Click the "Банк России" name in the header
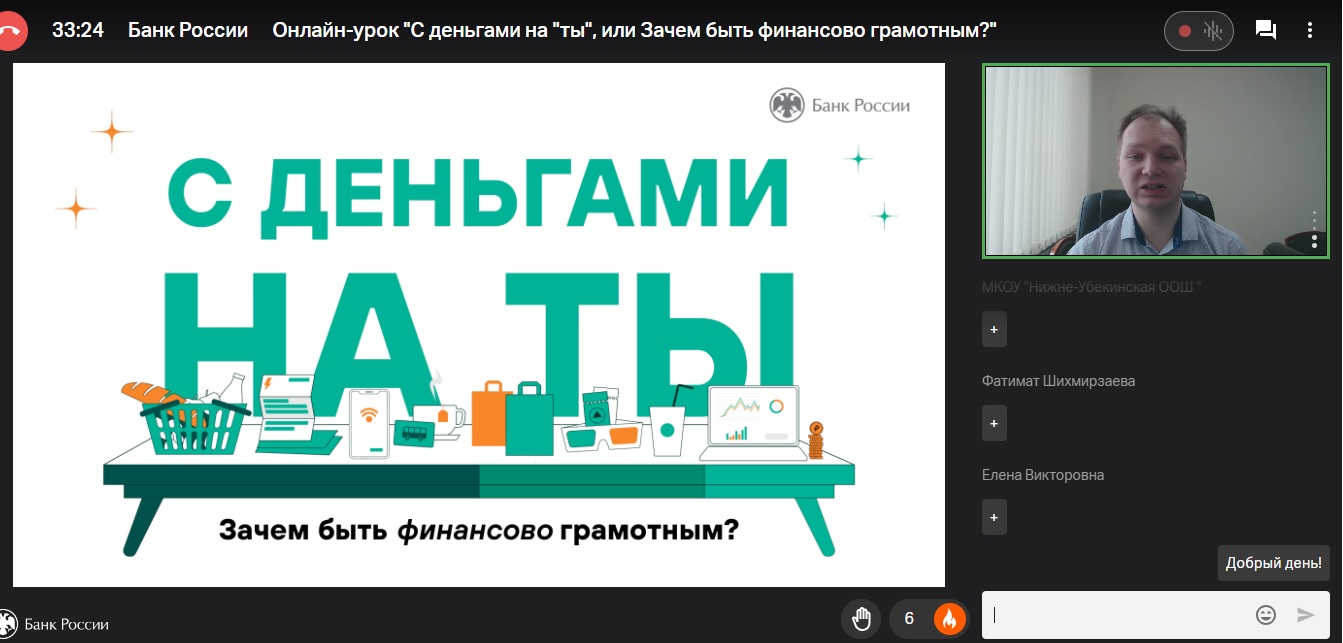 click(188, 30)
